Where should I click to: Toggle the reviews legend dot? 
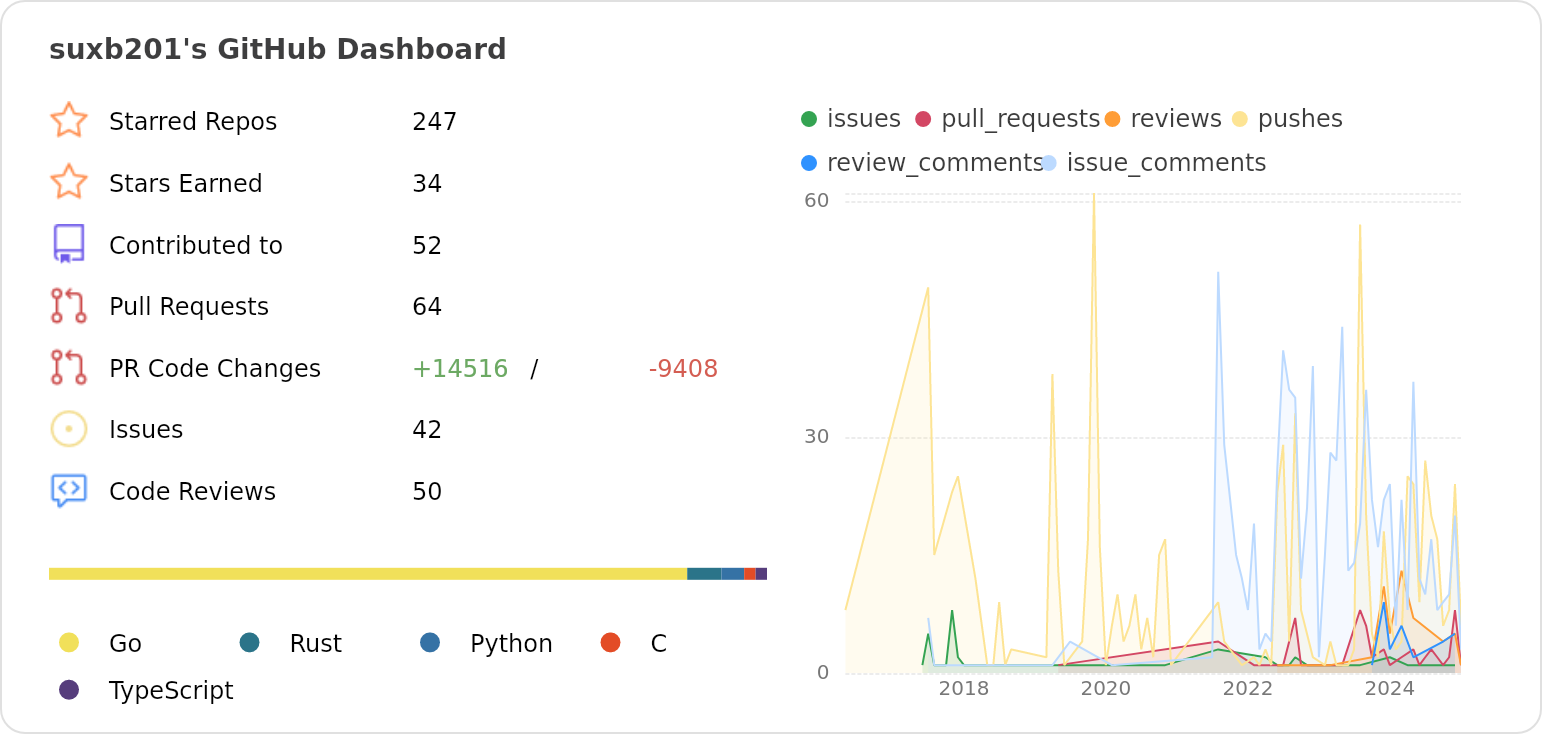coord(1112,119)
